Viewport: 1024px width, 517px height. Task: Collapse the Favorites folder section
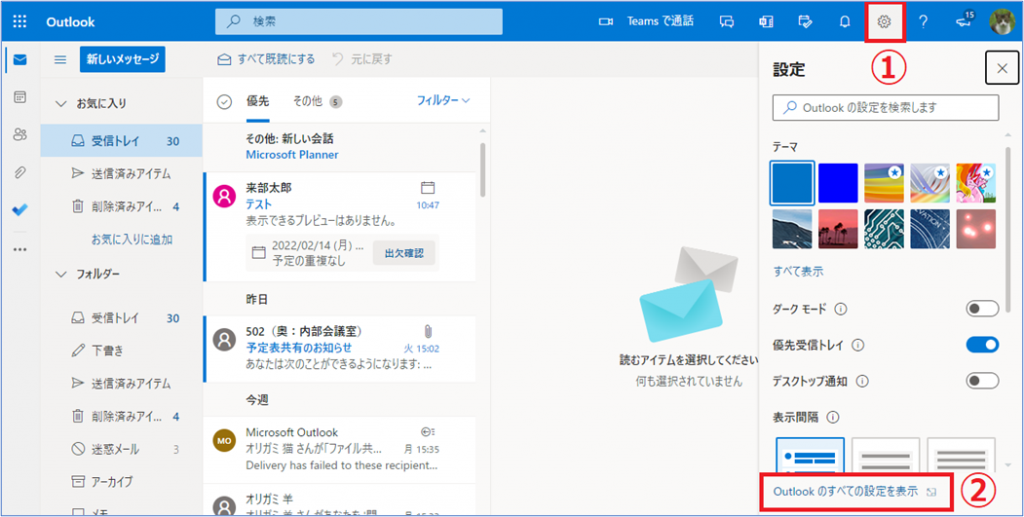60,104
